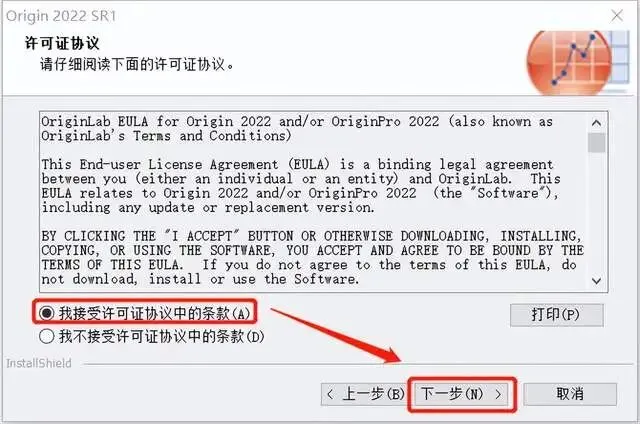Viewport: 640px width, 424px height.
Task: Cancel the installation with 取消
Action: point(570,394)
